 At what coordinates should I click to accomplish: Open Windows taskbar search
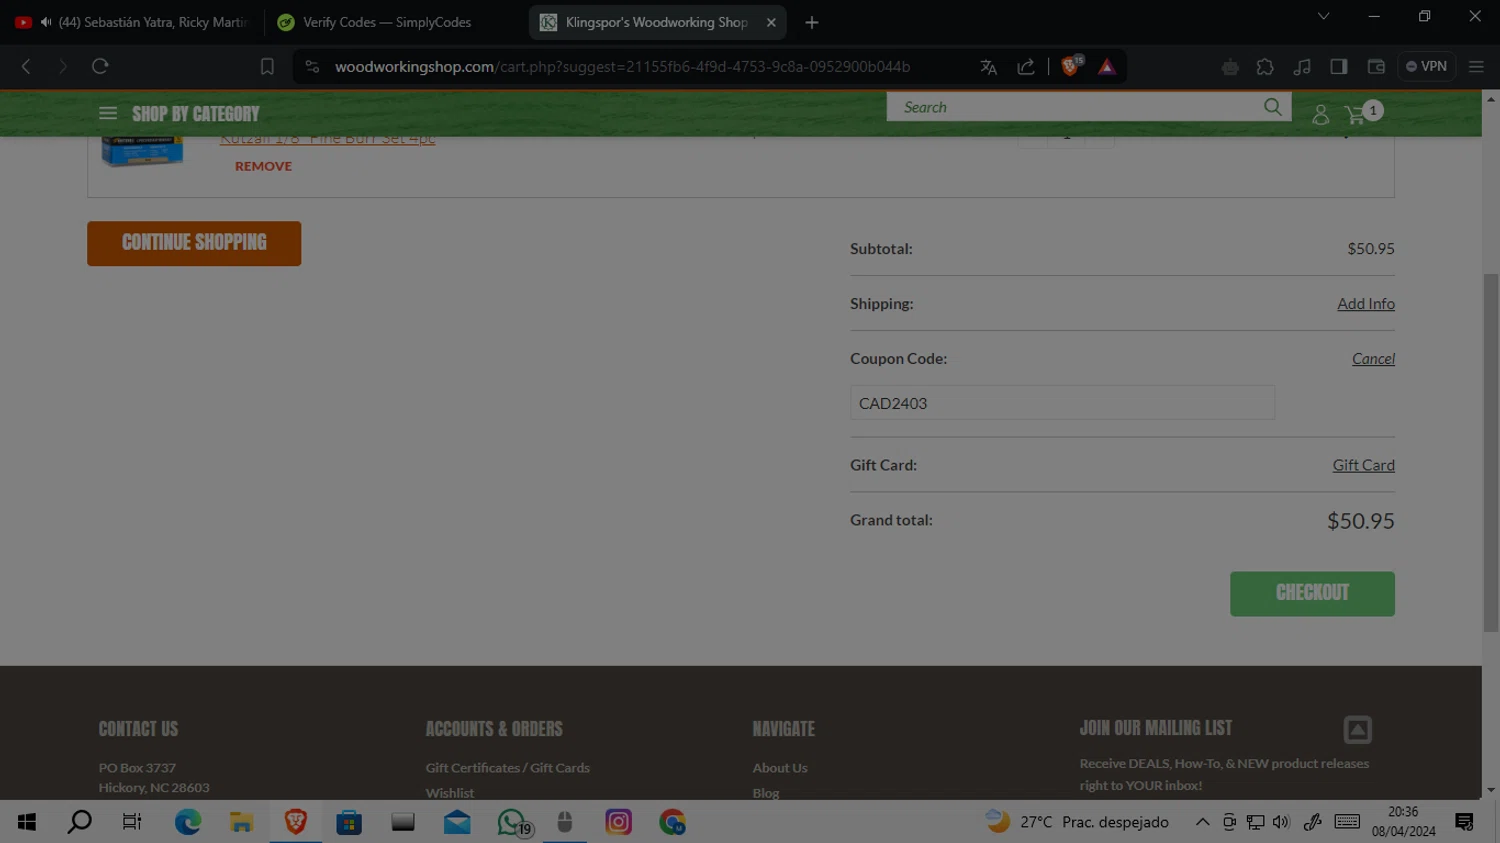pyautogui.click(x=79, y=822)
